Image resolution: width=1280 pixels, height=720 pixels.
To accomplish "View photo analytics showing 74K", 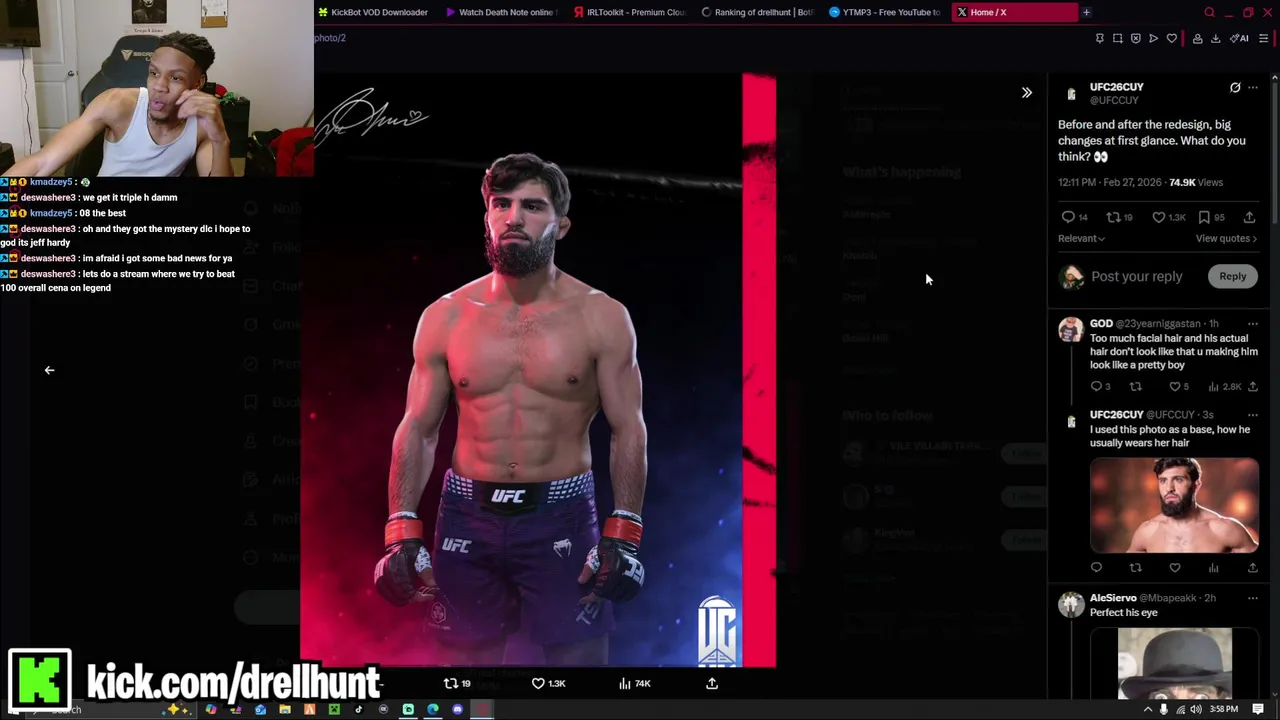I will pos(635,684).
